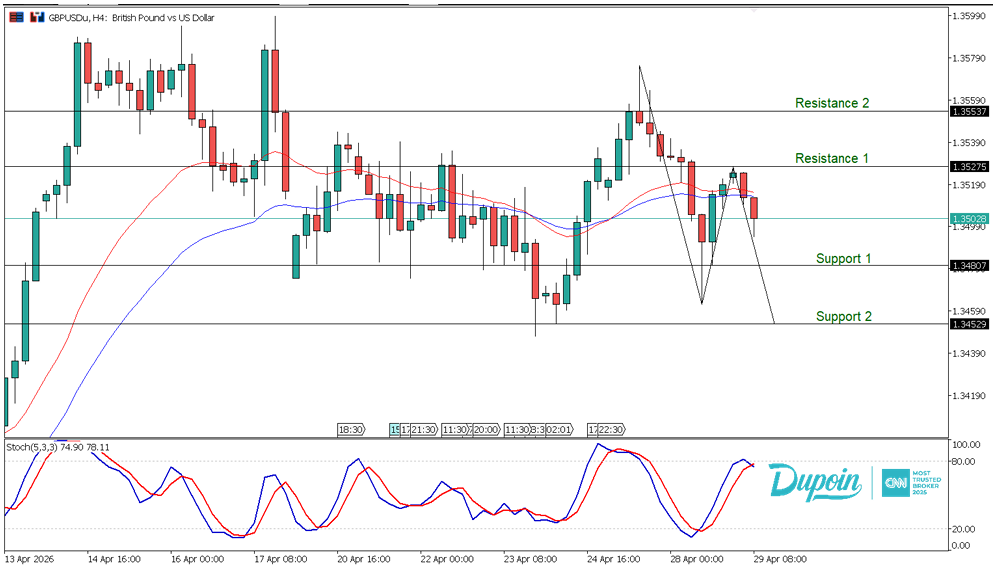Open the 02:01 news event marker
The width and height of the screenshot is (993, 572).
coord(559,429)
